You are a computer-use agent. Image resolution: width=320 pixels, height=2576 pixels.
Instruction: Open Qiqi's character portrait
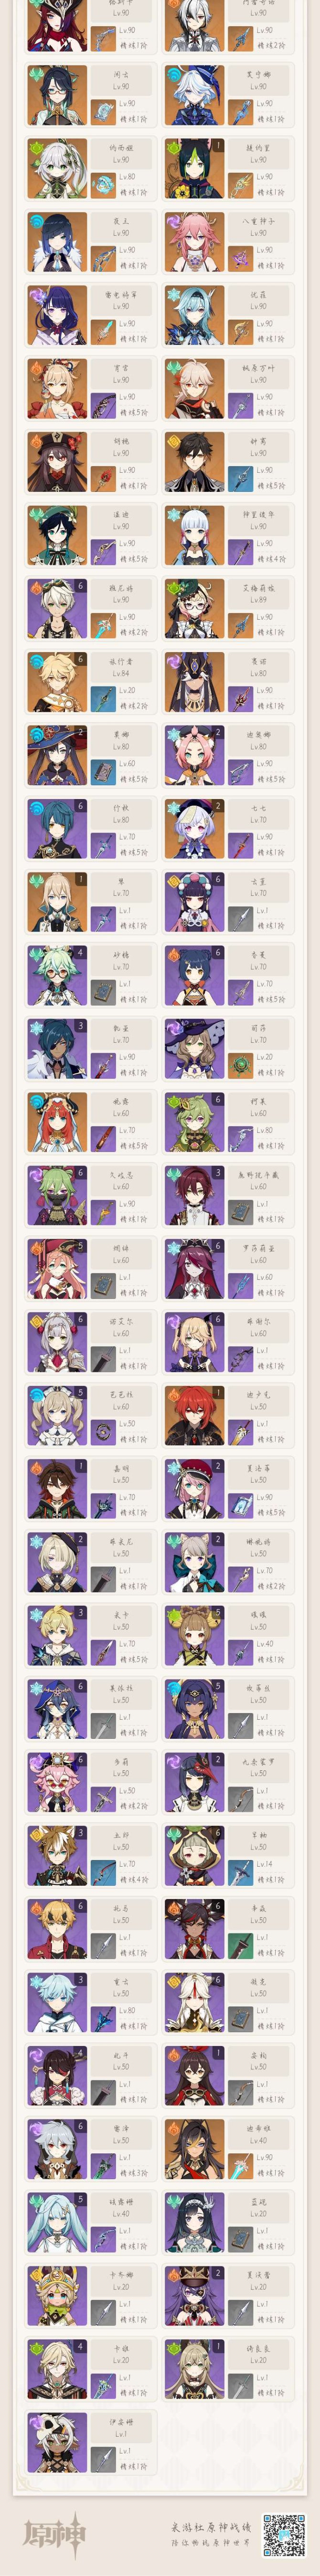point(194,829)
